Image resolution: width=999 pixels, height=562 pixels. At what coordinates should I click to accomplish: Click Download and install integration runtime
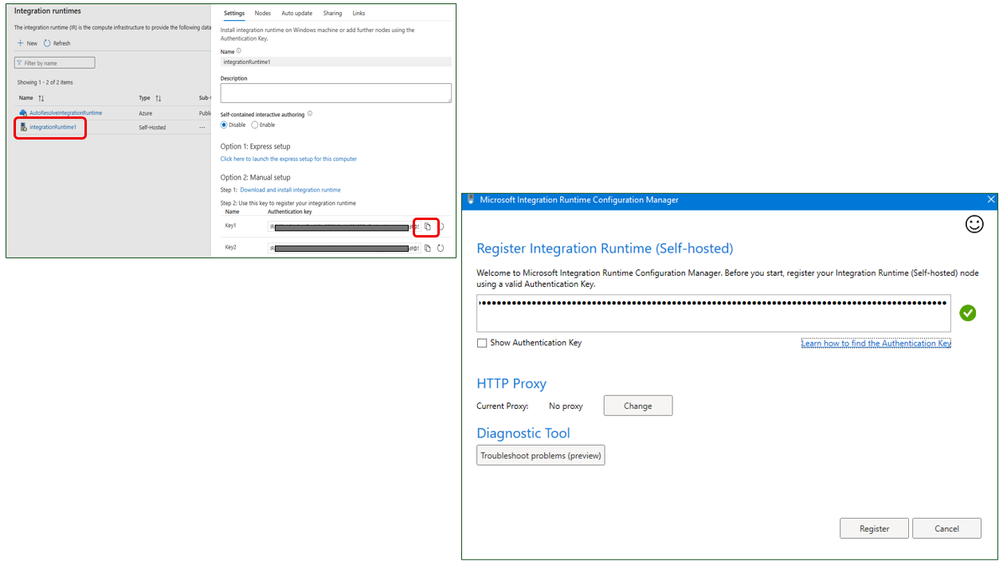291,190
